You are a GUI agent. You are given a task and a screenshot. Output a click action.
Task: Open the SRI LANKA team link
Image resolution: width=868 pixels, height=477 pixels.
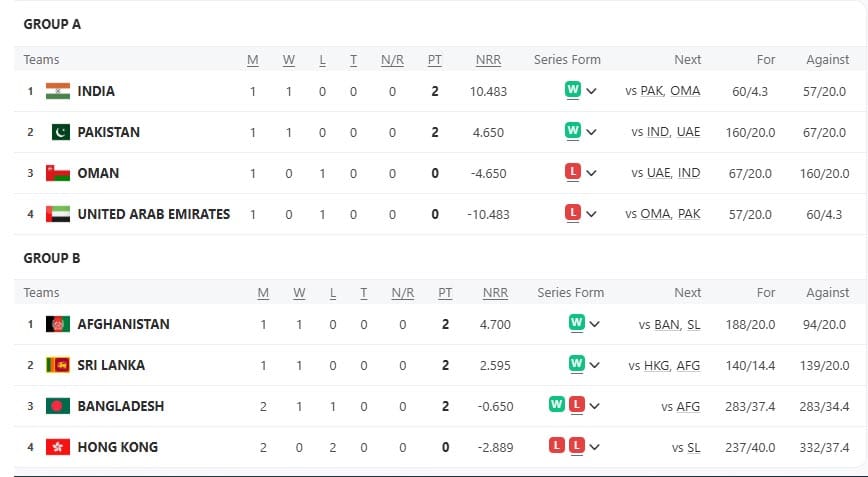(111, 365)
